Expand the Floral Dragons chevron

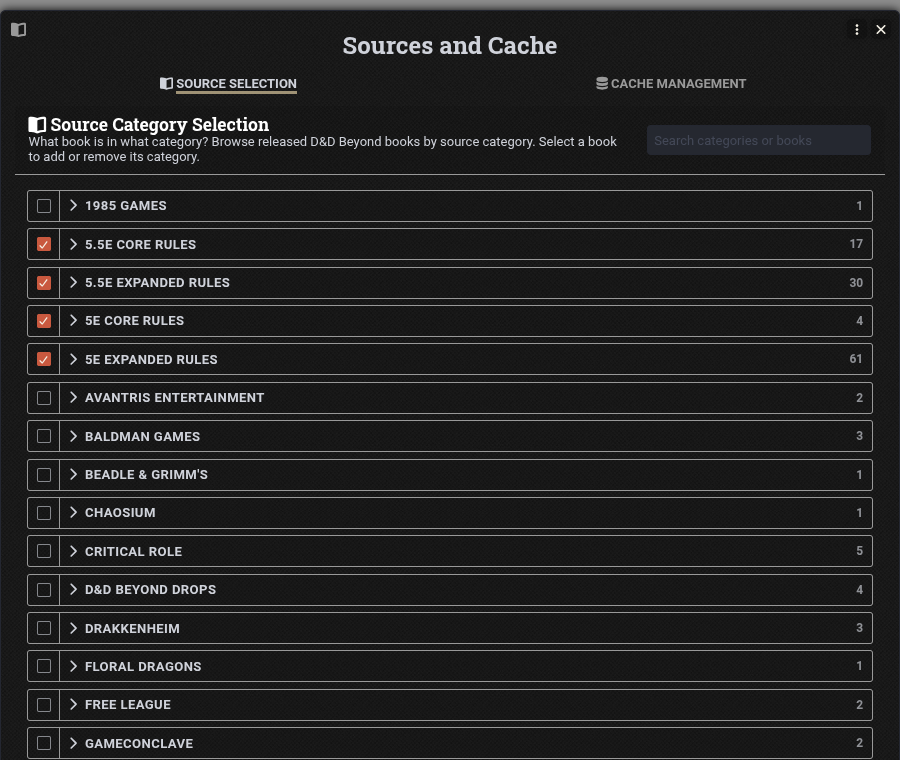(73, 666)
